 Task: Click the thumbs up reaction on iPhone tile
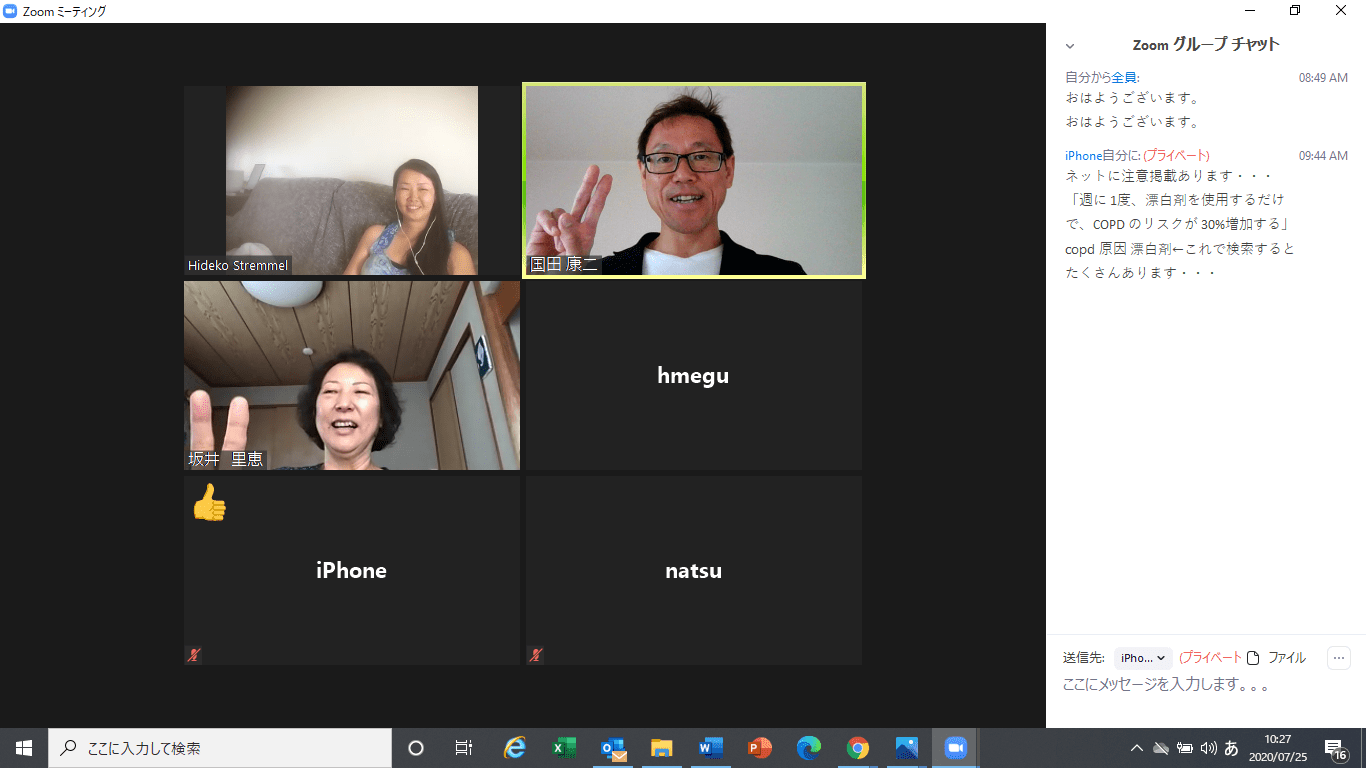coord(209,503)
